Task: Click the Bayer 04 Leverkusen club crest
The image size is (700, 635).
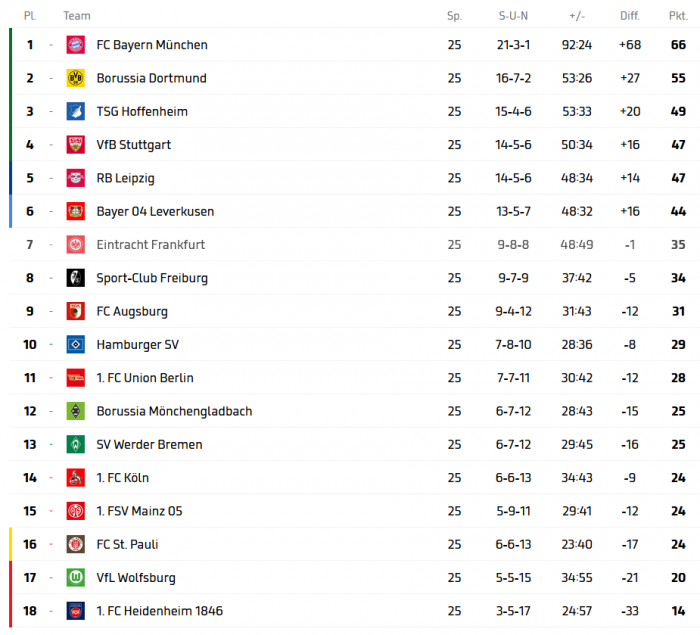Action: point(75,211)
